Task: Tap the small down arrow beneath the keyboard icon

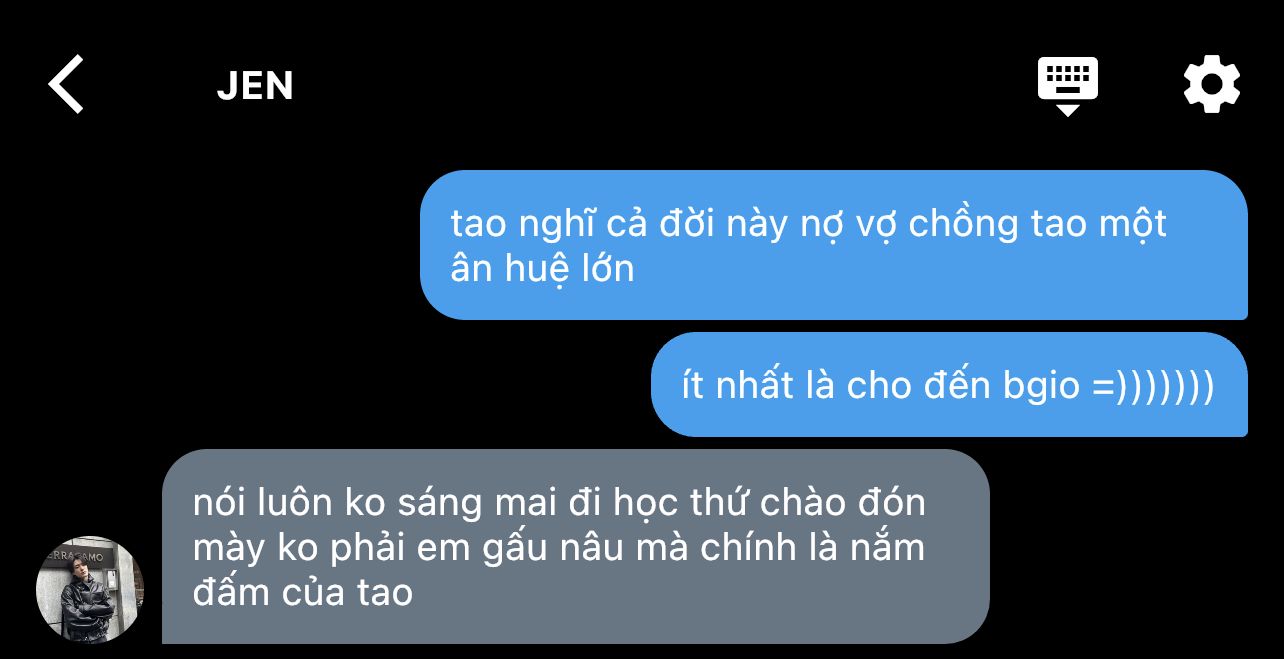Action: pyautogui.click(x=1068, y=109)
